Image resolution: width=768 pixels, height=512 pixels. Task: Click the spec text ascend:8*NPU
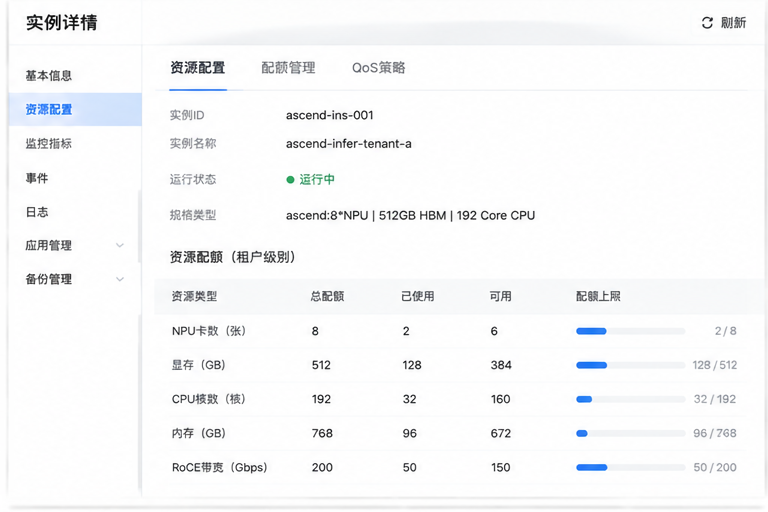pyautogui.click(x=327, y=215)
